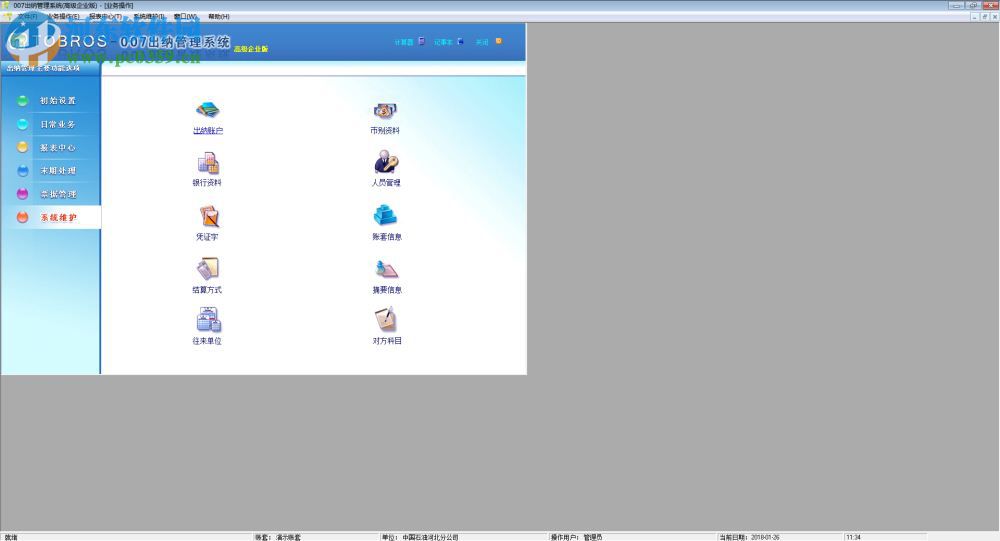1000x541 pixels.
Task: Open the 系统维护(I) menu in menu bar
Action: (149, 17)
